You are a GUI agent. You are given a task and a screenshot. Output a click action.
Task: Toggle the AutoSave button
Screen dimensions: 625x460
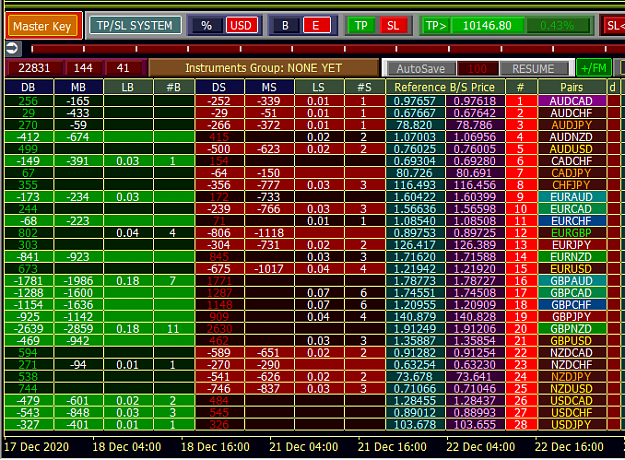coord(421,69)
